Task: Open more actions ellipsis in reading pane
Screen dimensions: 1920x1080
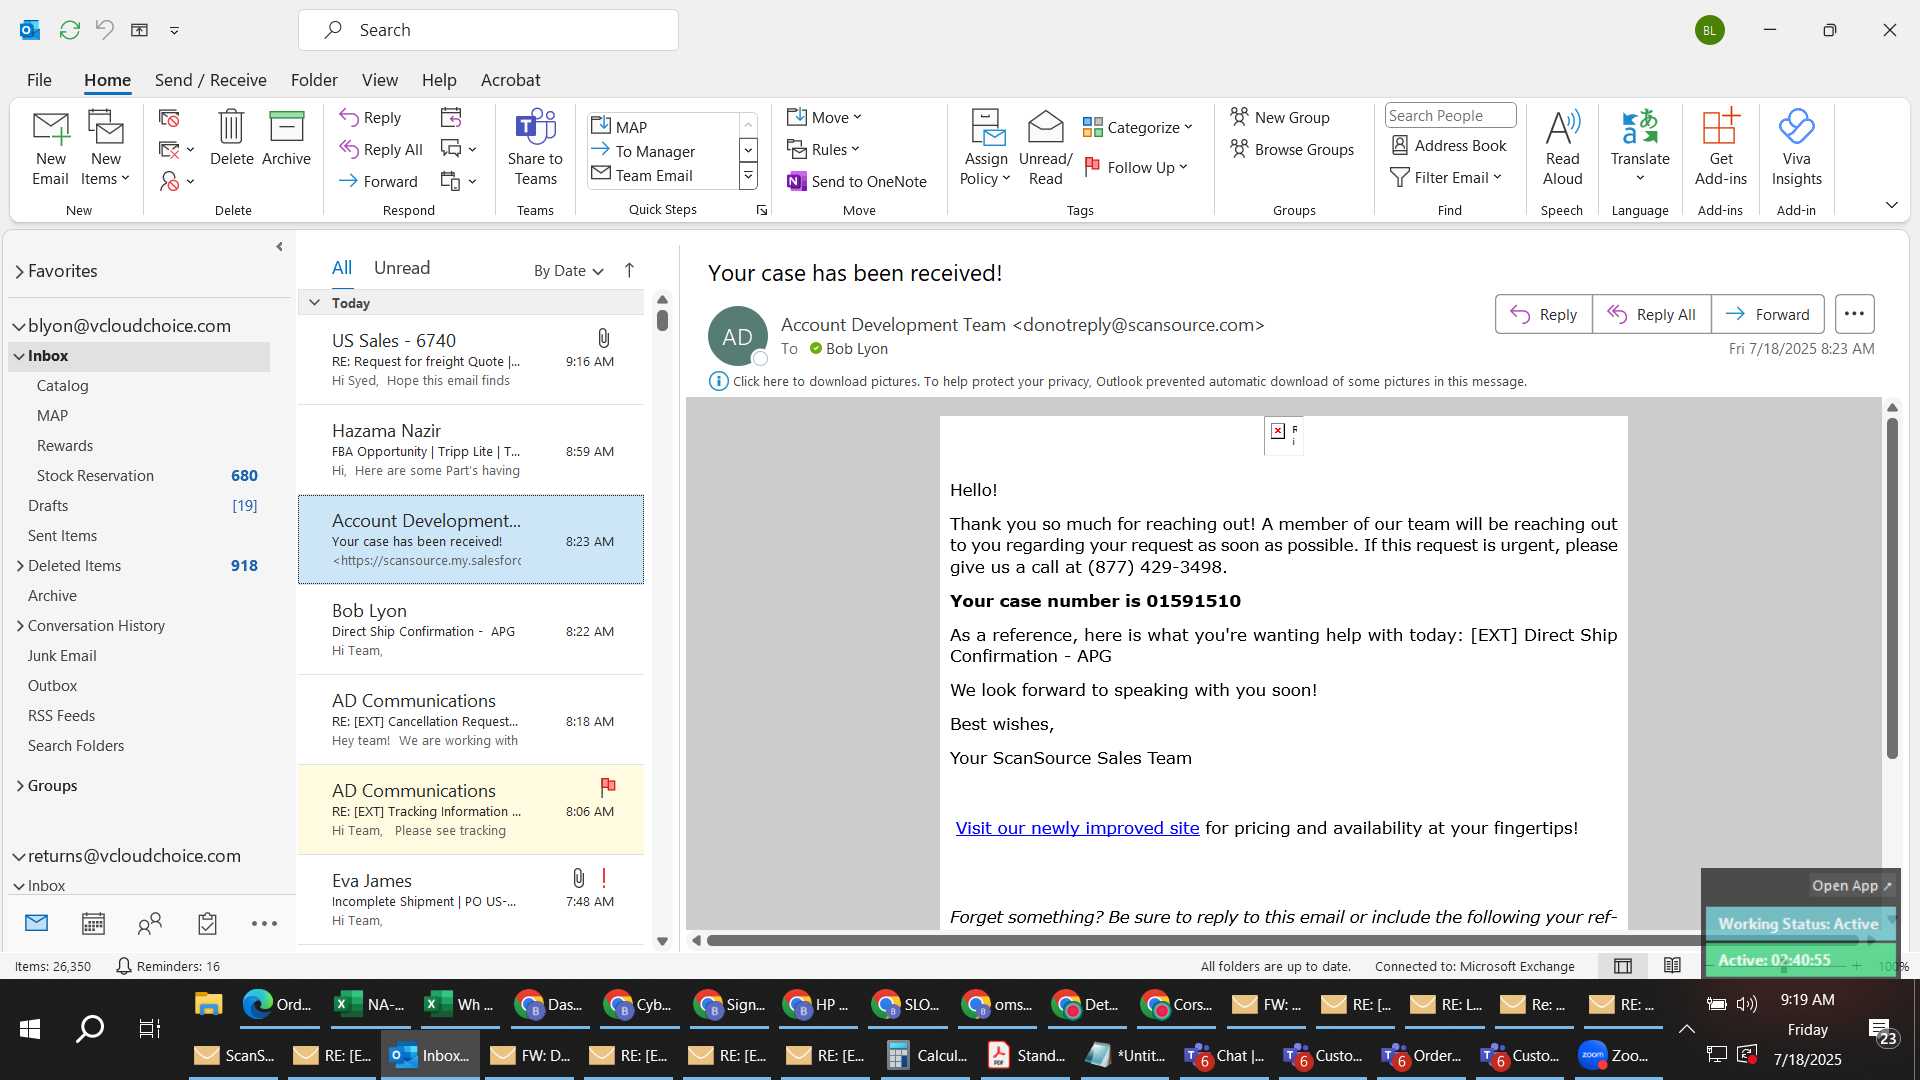Action: pyautogui.click(x=1854, y=314)
